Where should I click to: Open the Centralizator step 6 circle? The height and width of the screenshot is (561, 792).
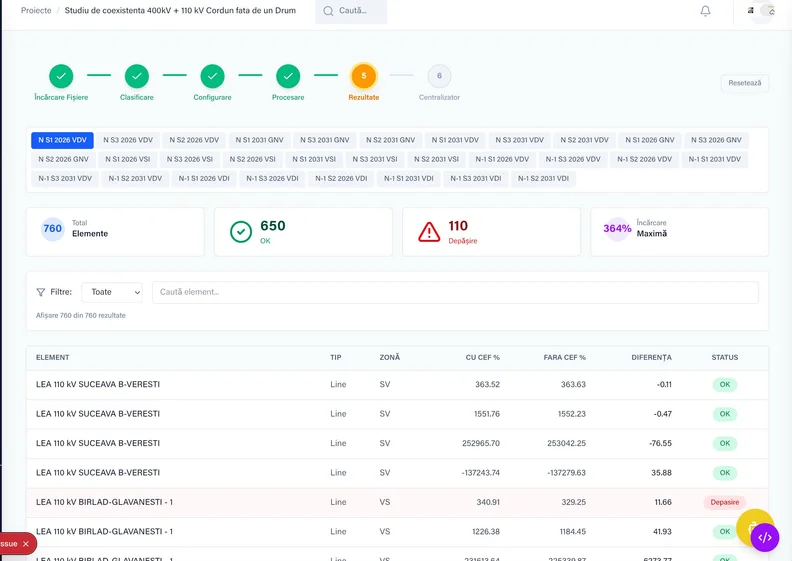coord(439,76)
